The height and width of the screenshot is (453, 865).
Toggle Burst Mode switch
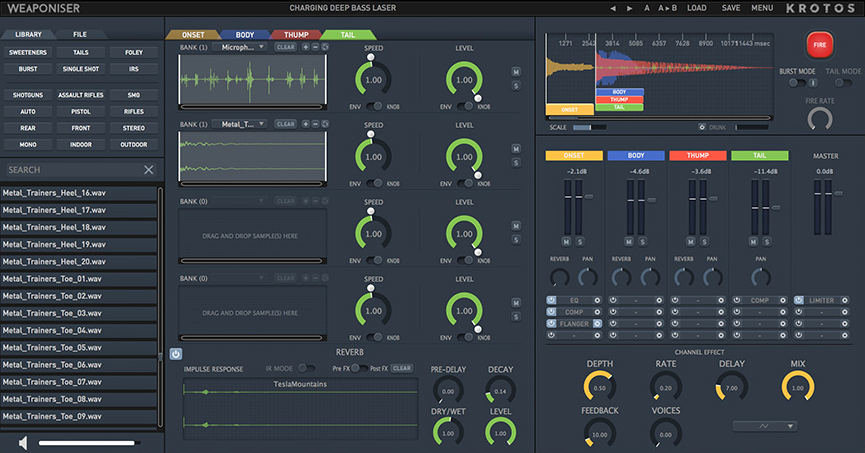coord(797,83)
